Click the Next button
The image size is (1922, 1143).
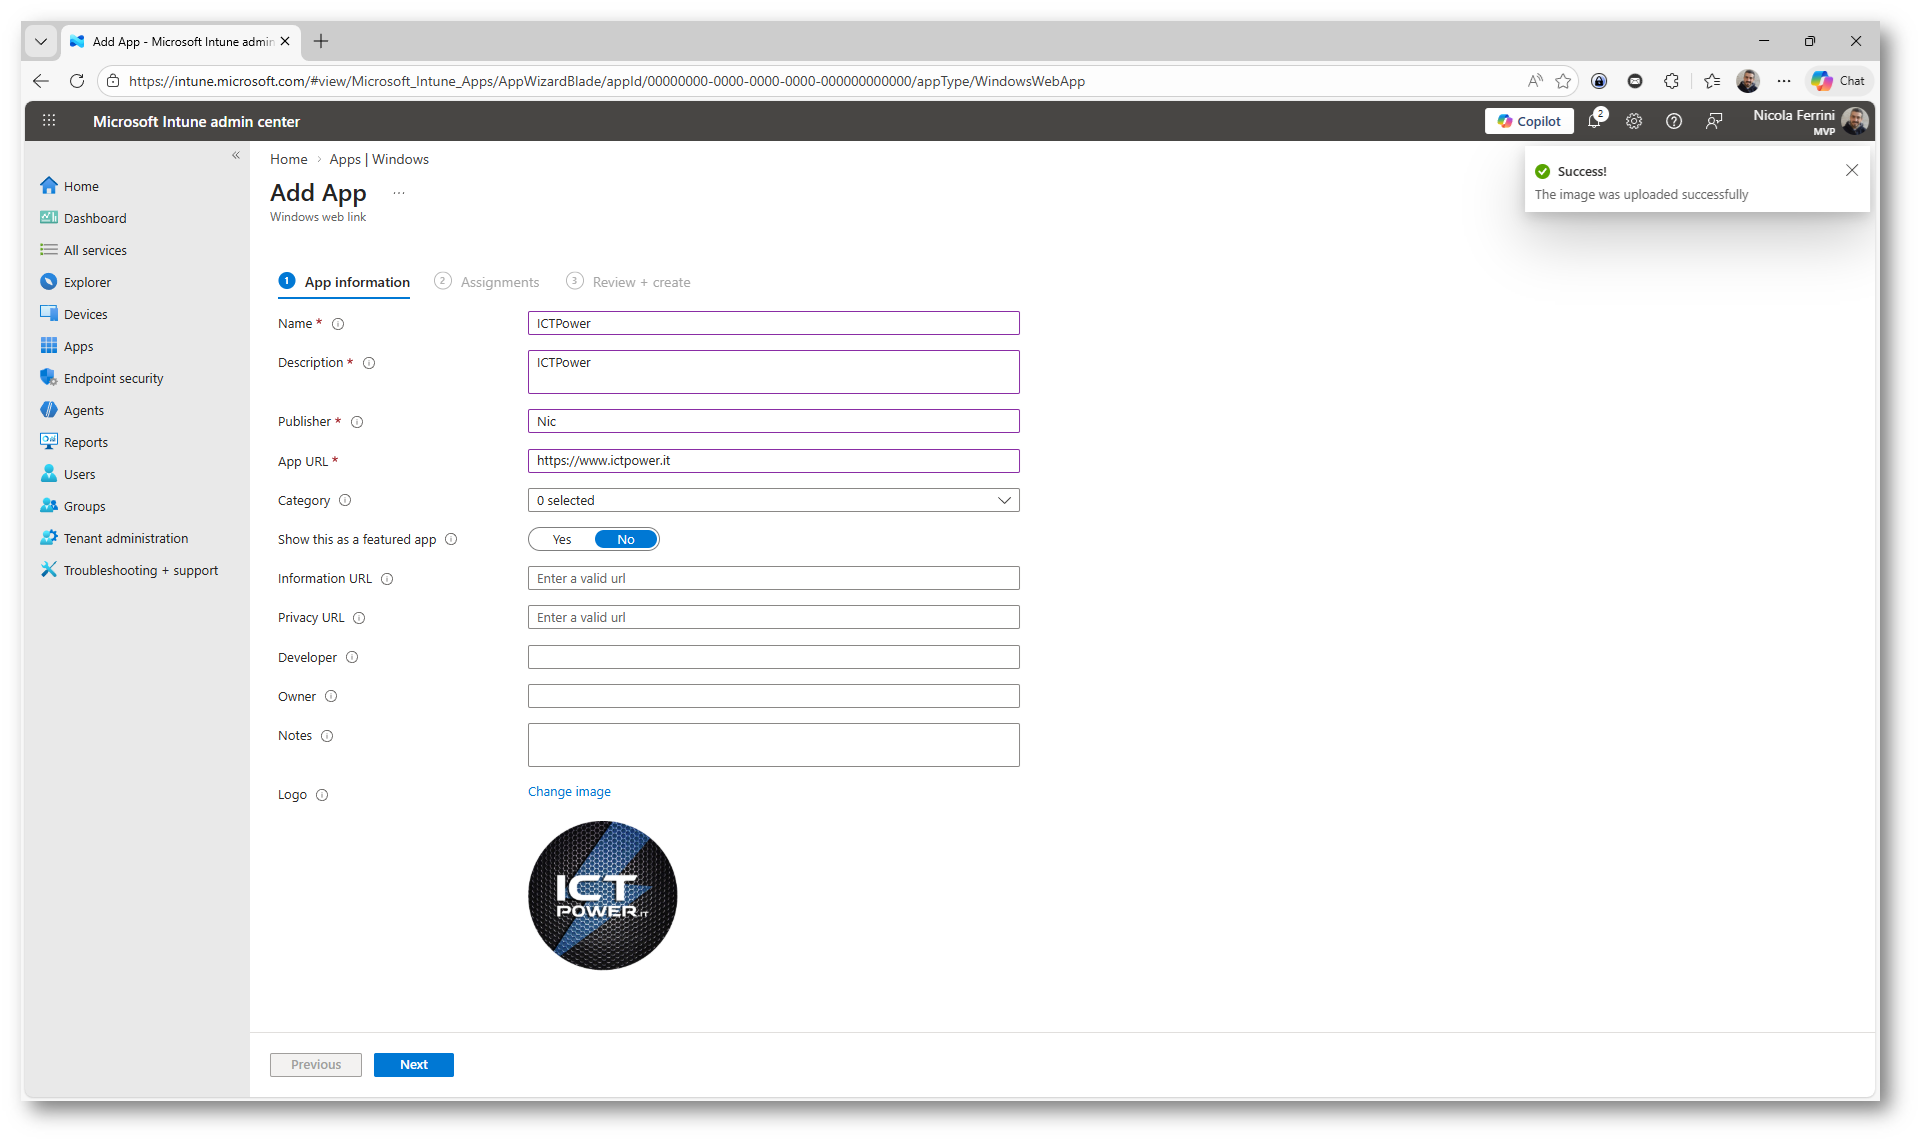(x=413, y=1064)
